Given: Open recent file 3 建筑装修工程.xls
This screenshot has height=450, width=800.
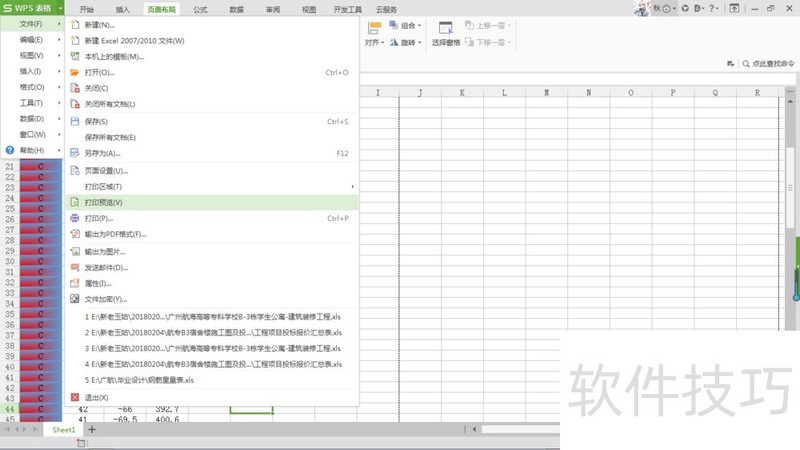Looking at the screenshot, I should pos(212,348).
